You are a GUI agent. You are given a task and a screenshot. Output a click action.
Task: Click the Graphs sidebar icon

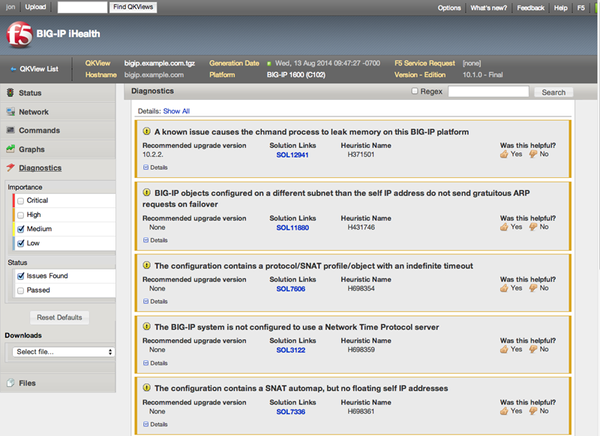point(10,149)
